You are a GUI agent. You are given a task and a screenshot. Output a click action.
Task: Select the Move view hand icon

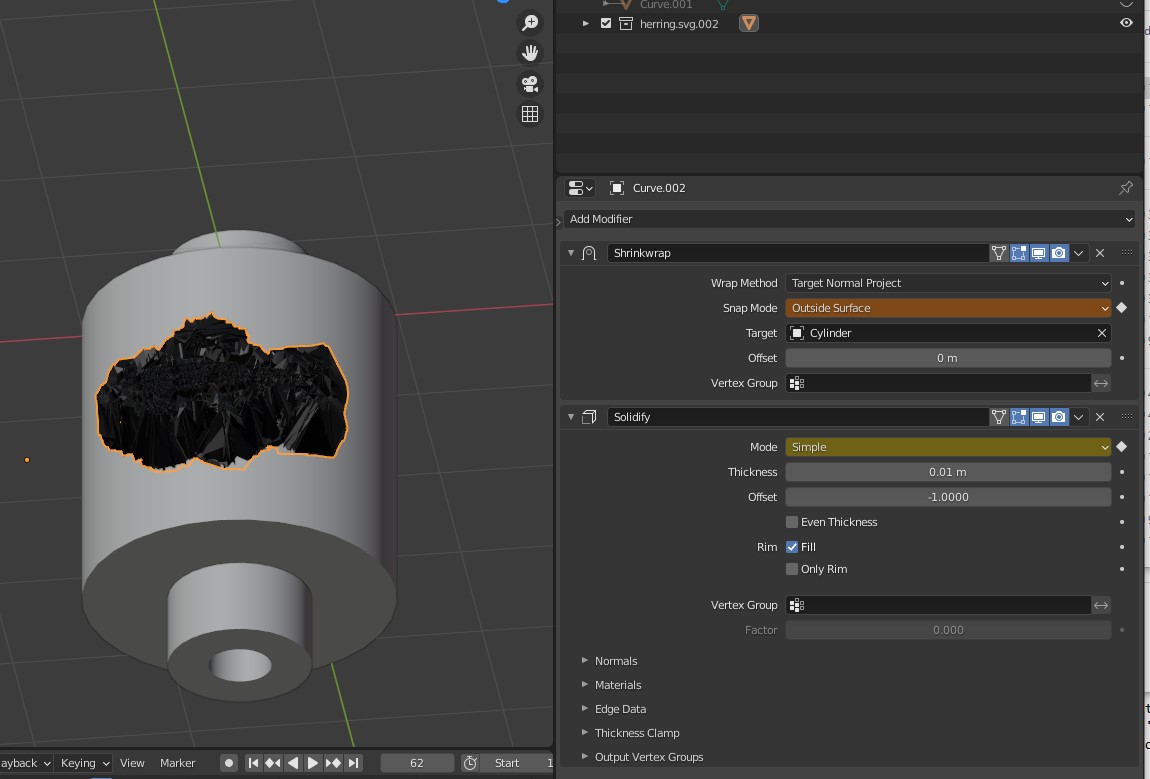coord(530,52)
